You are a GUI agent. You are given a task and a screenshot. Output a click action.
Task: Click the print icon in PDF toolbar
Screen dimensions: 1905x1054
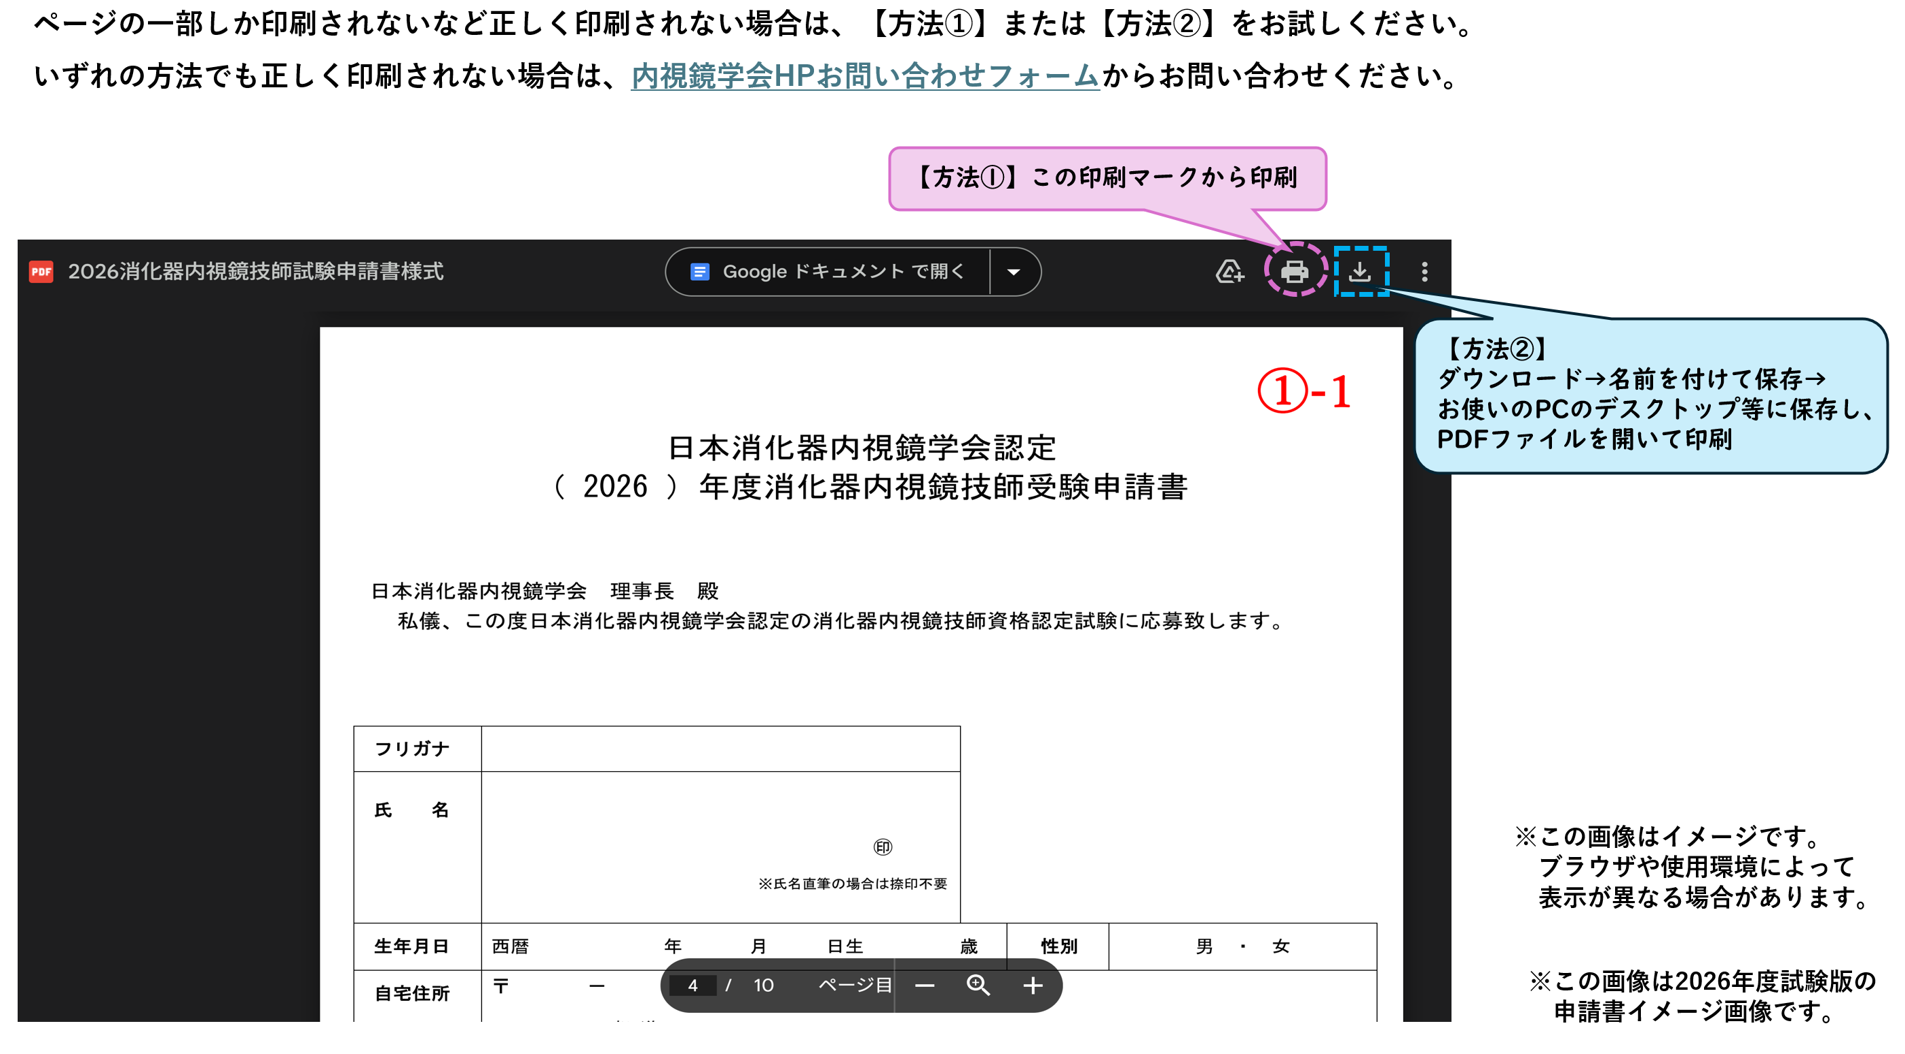[1294, 271]
